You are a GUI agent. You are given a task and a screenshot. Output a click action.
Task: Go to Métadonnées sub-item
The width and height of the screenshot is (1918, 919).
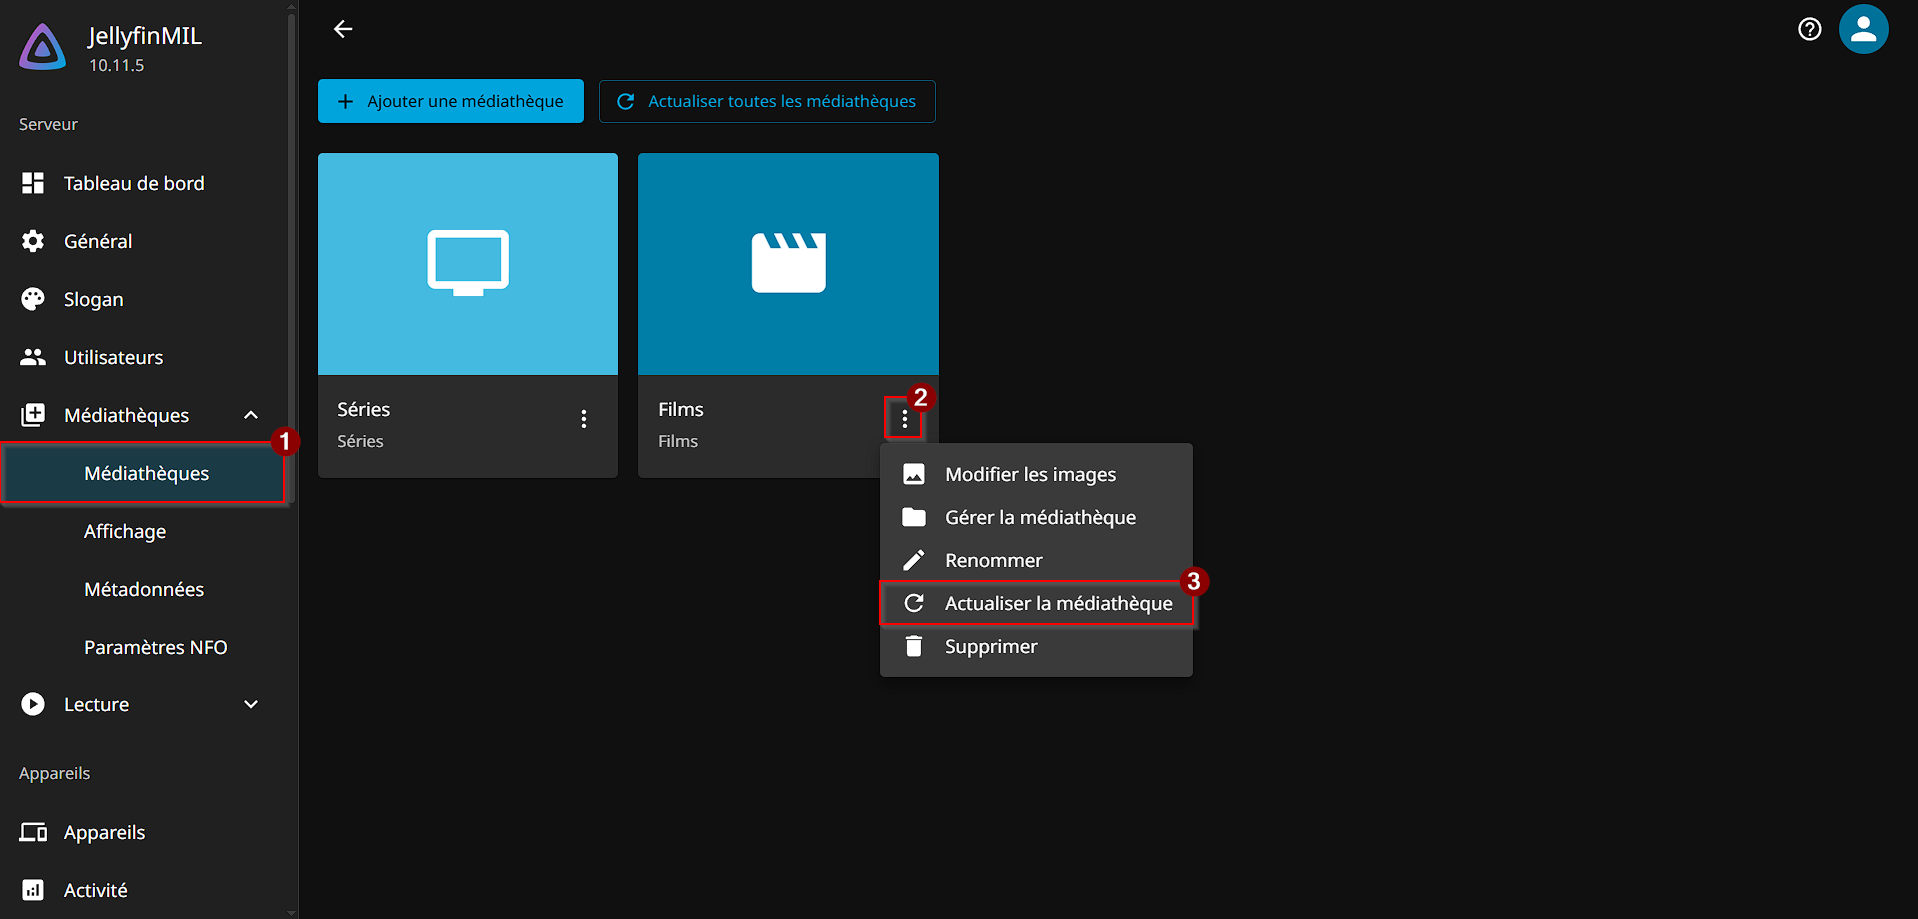[144, 589]
